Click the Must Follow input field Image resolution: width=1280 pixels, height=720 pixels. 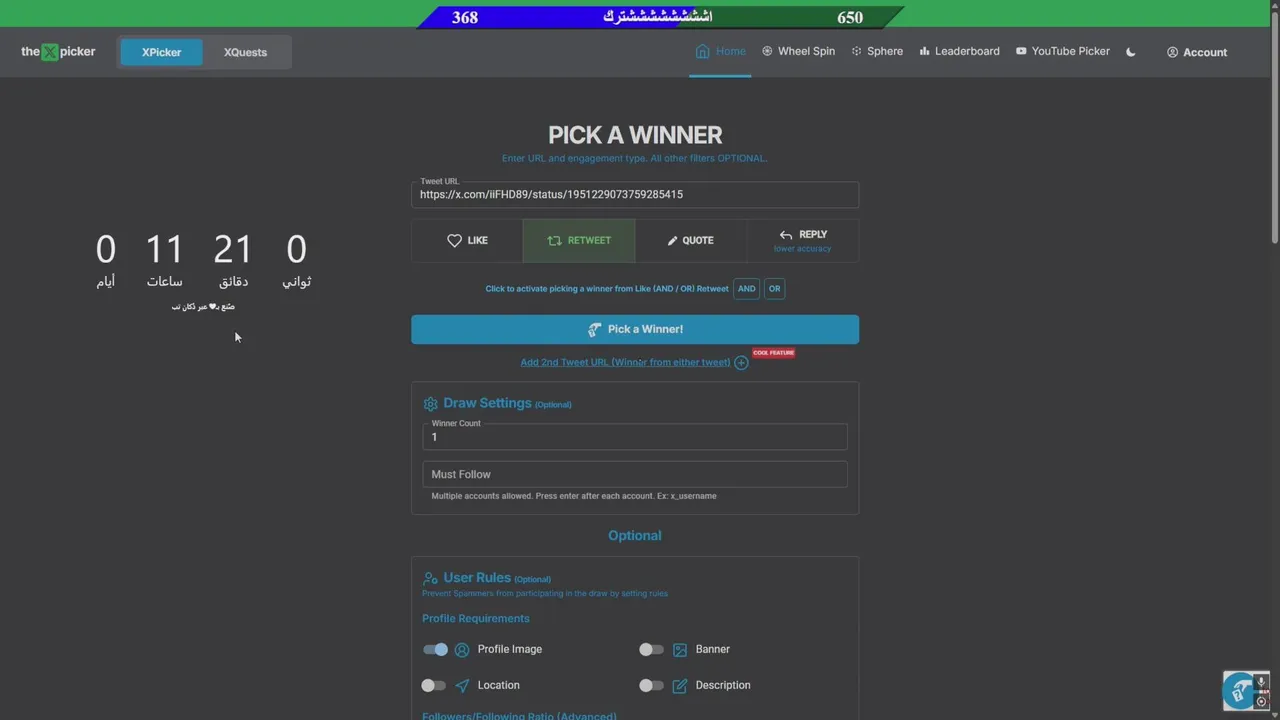[635, 474]
